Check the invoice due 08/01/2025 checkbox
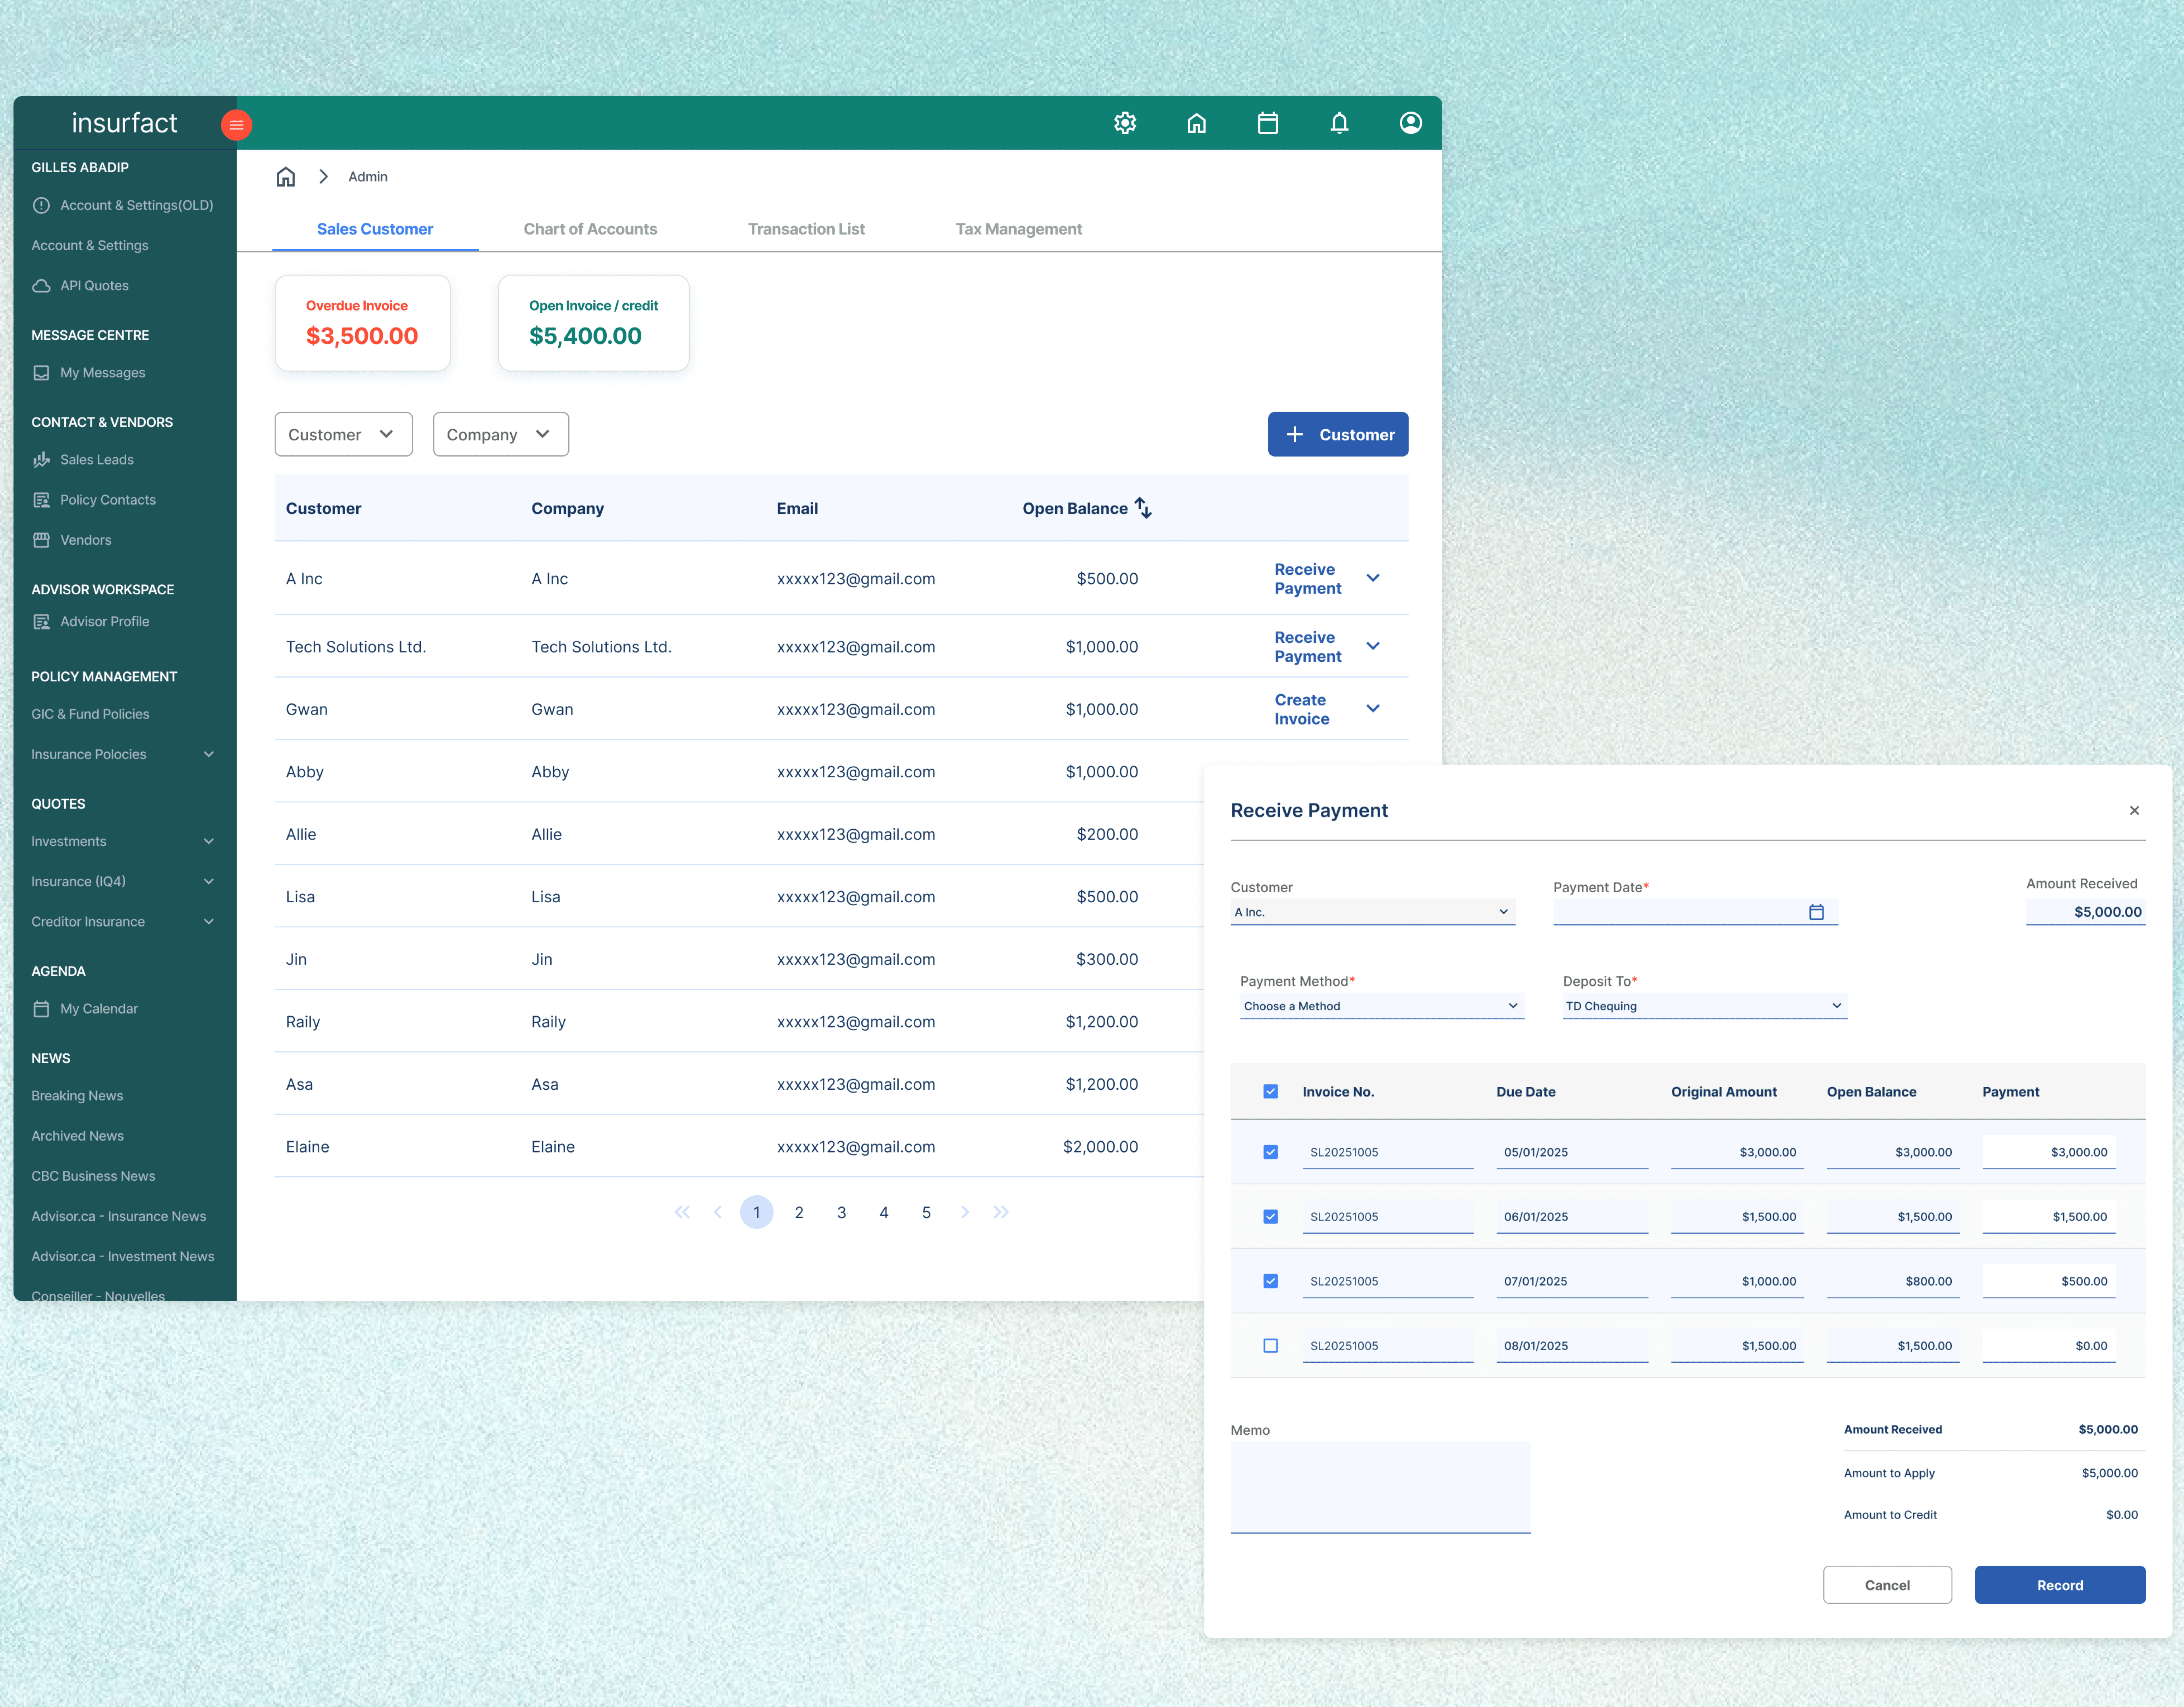Screen dimensions: 2184x1707 click(1270, 1346)
